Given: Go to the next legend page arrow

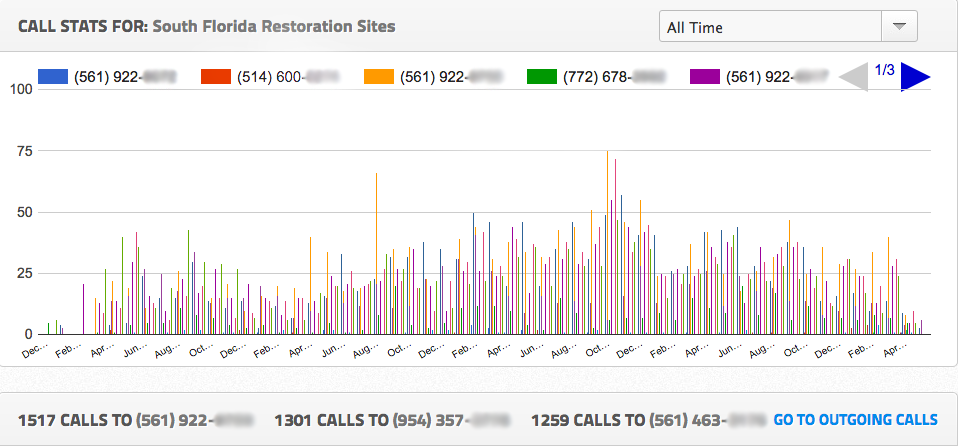Looking at the screenshot, I should [915, 76].
